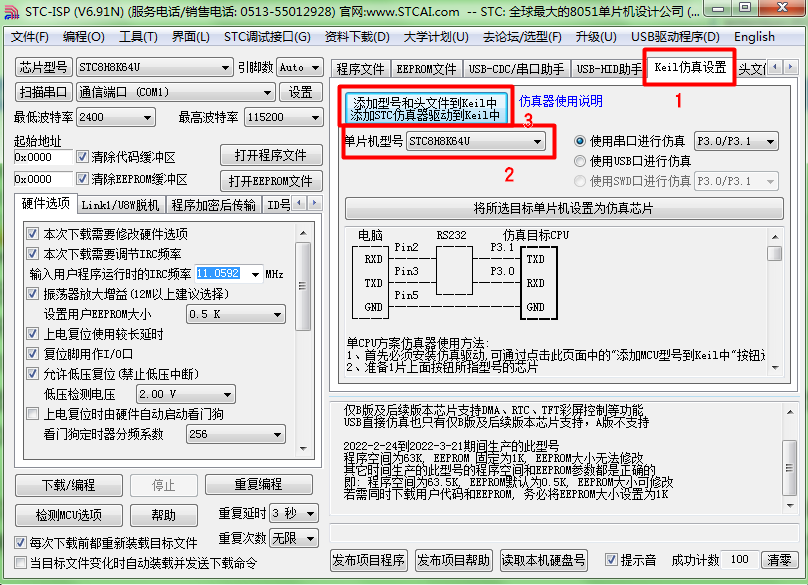
Task: Toggle 复位脚用作I/O口 checkbox
Action: click(32, 354)
